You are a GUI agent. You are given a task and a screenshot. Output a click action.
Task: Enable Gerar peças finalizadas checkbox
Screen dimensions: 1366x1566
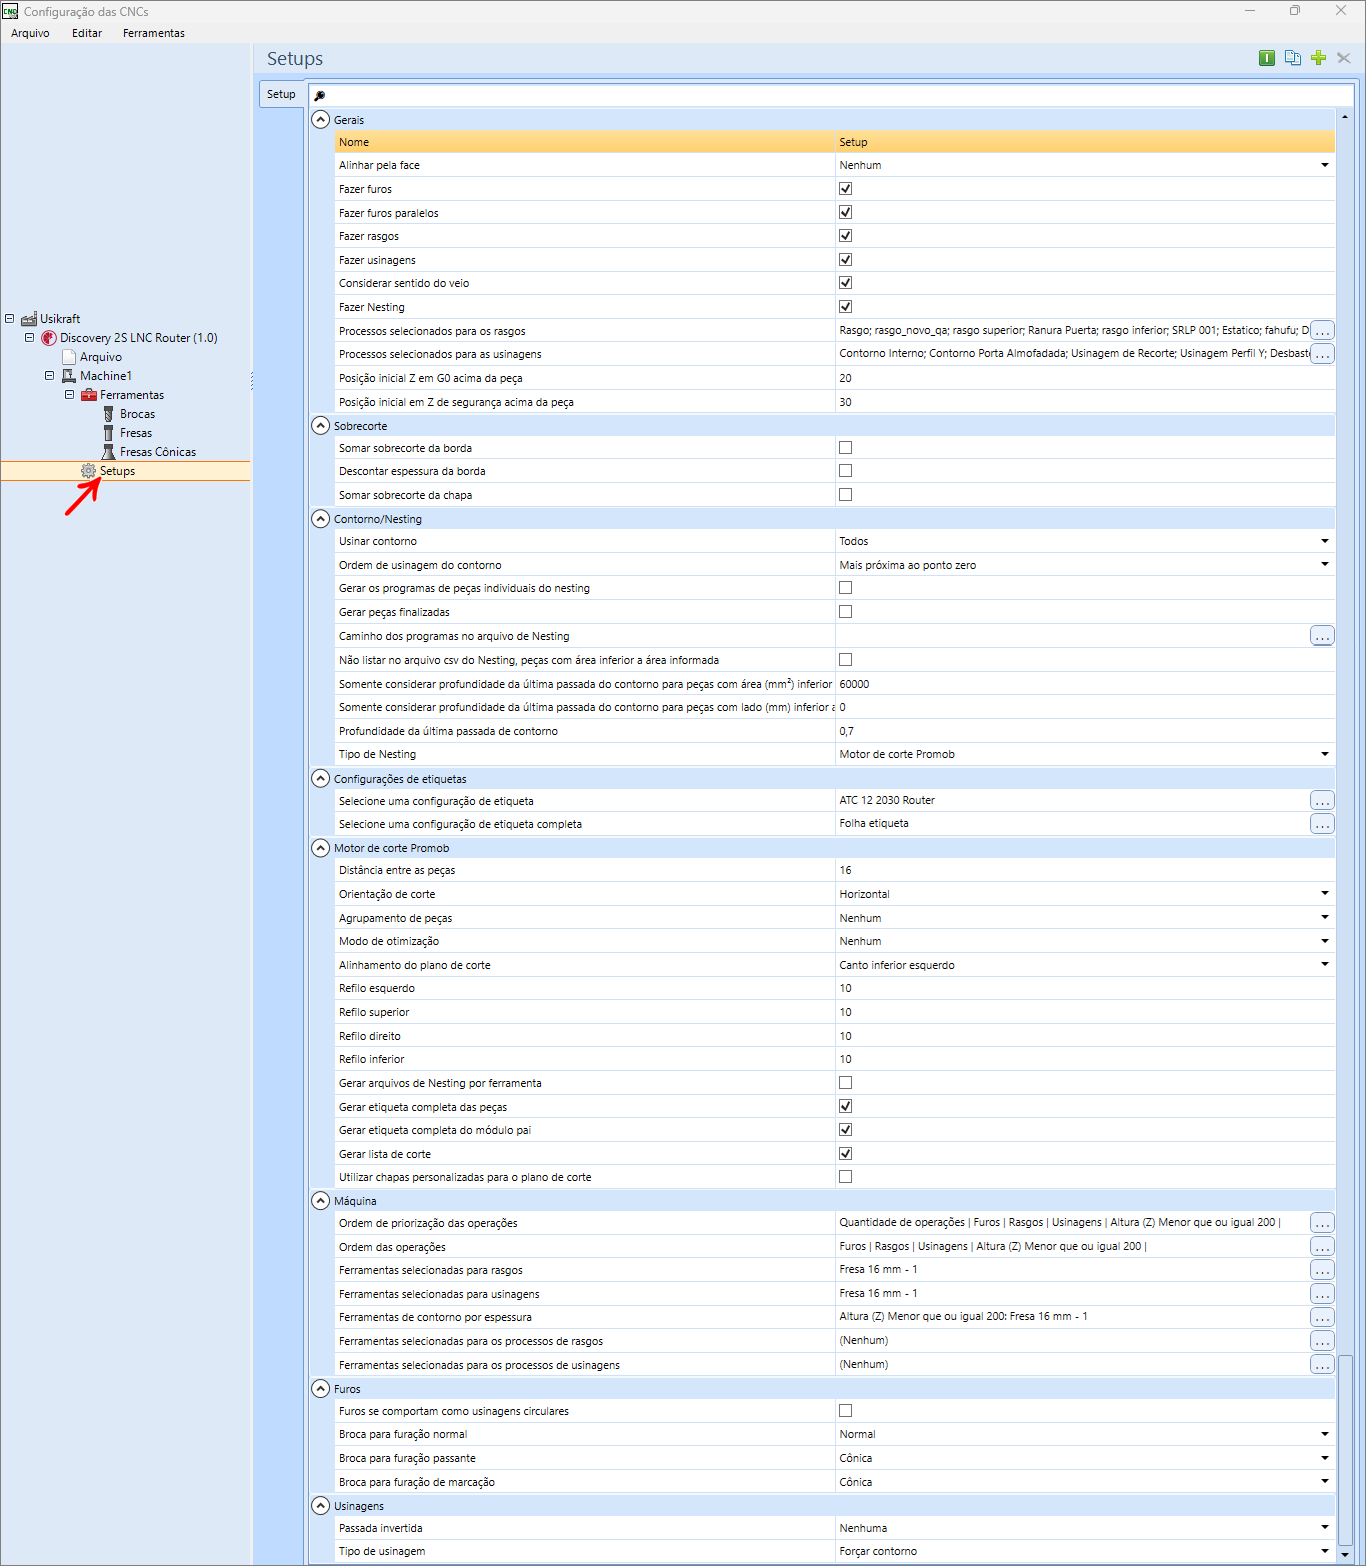point(846,612)
